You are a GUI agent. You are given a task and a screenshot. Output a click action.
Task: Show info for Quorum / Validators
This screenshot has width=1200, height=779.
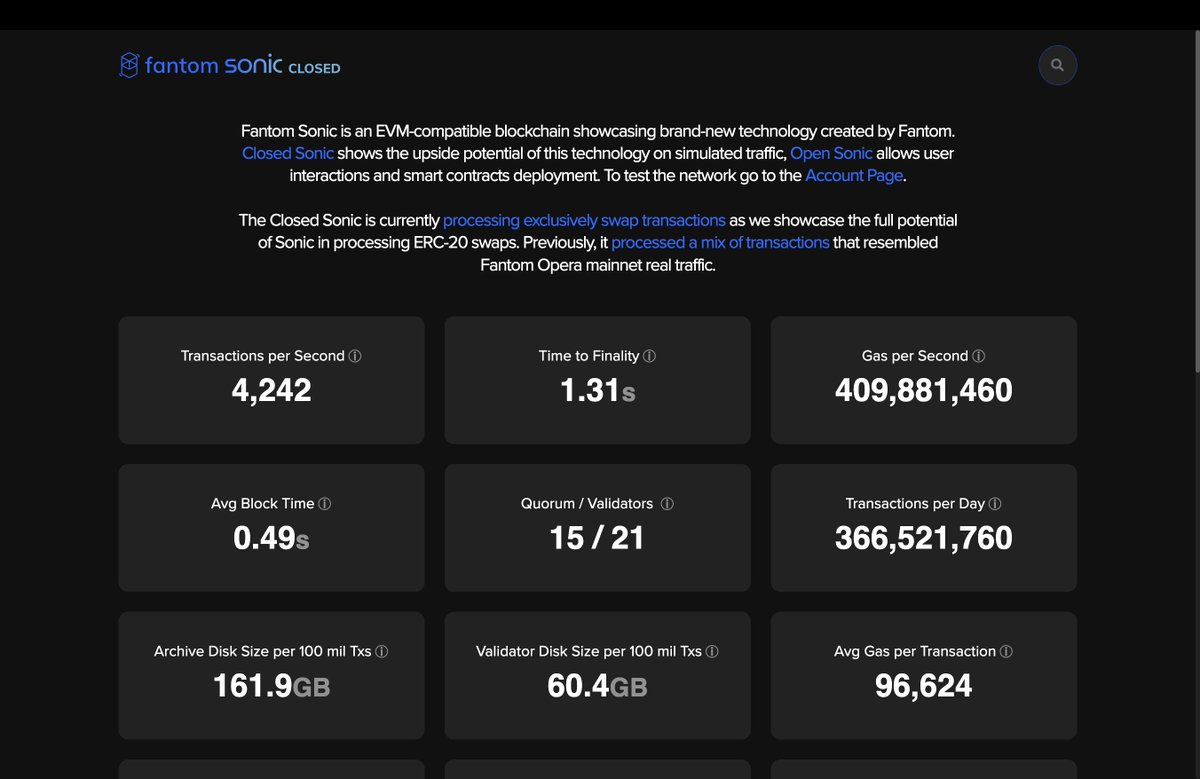tap(667, 504)
